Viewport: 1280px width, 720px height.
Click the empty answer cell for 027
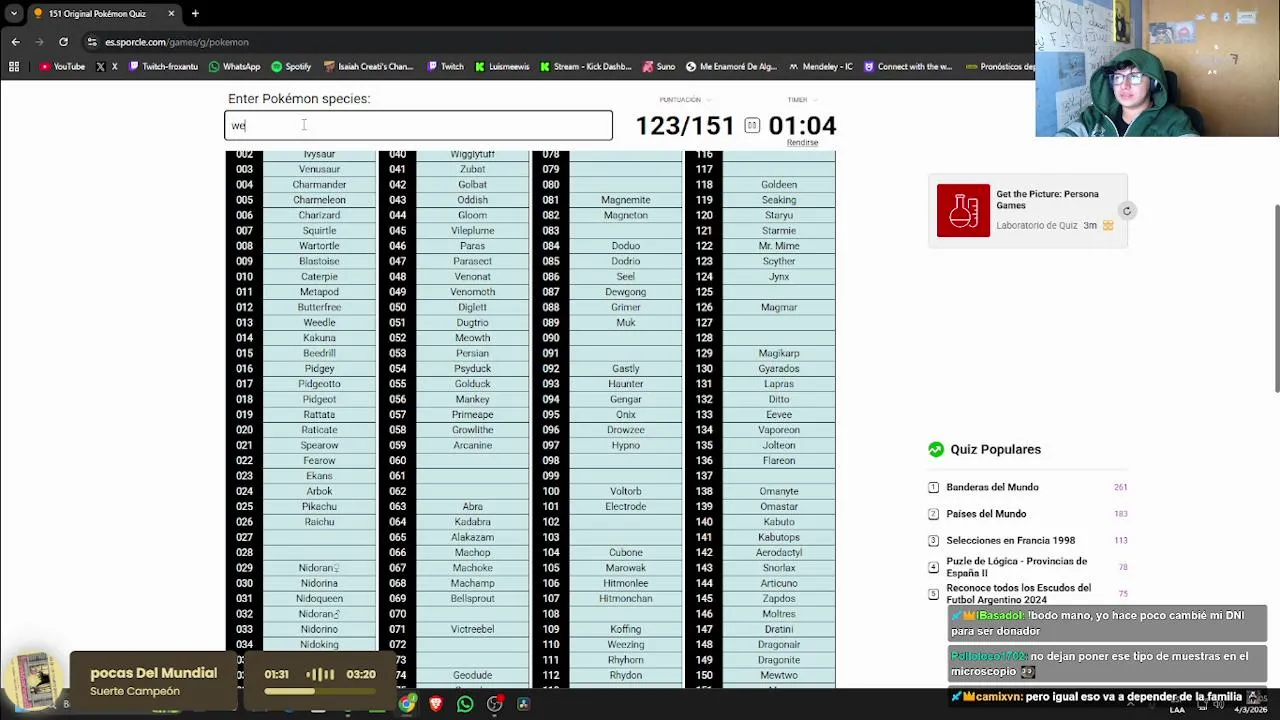click(x=319, y=537)
